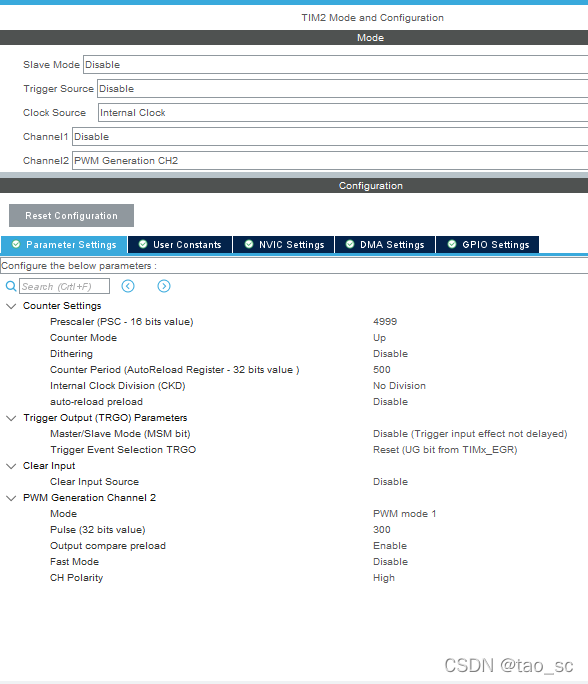Click the Dithering parameter label
This screenshot has width=588, height=684.
[x=71, y=354]
